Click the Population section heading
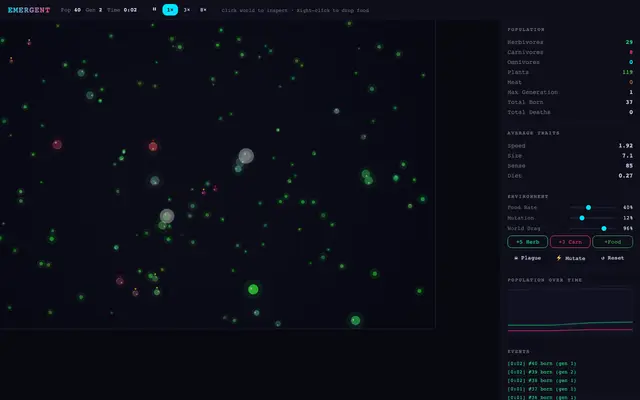 pos(526,29)
